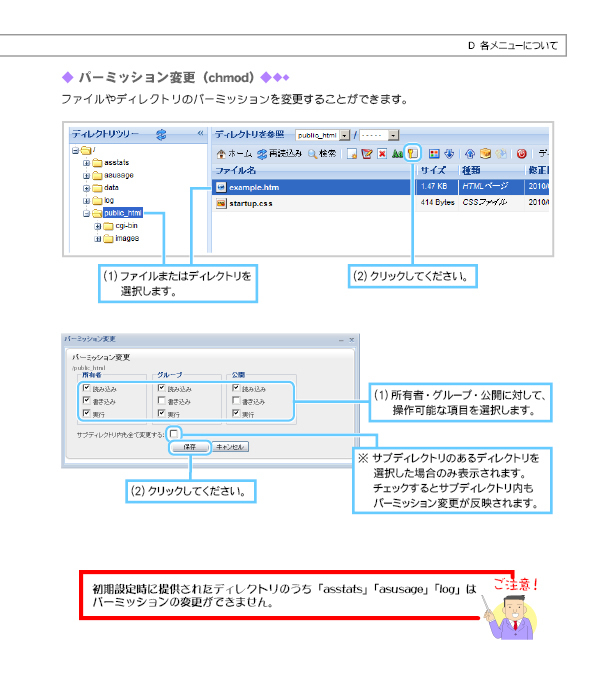Collapse the public_html folder node
Screen dimensions: 595x692
pos(87,214)
